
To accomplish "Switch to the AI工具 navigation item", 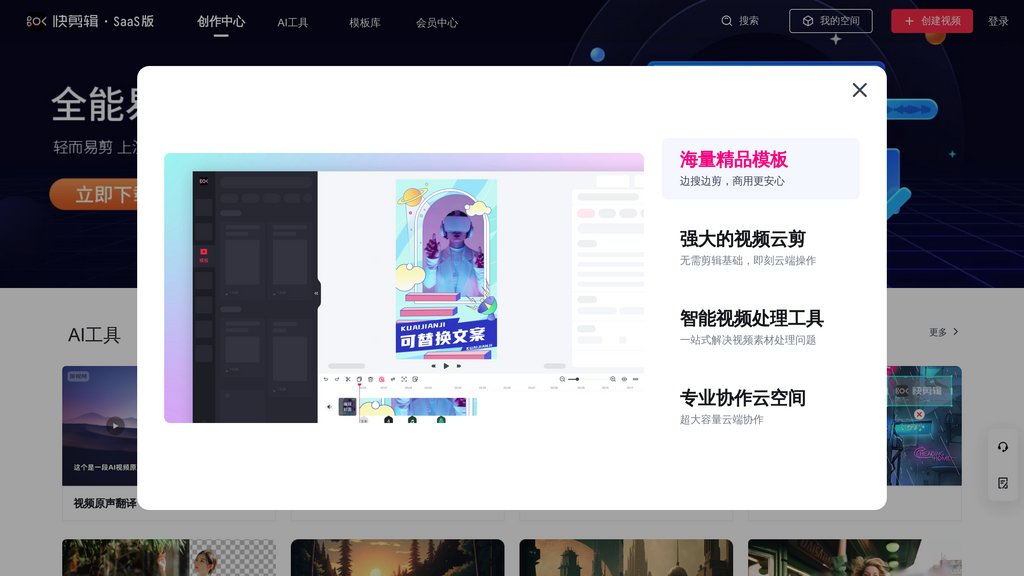I will click(291, 21).
